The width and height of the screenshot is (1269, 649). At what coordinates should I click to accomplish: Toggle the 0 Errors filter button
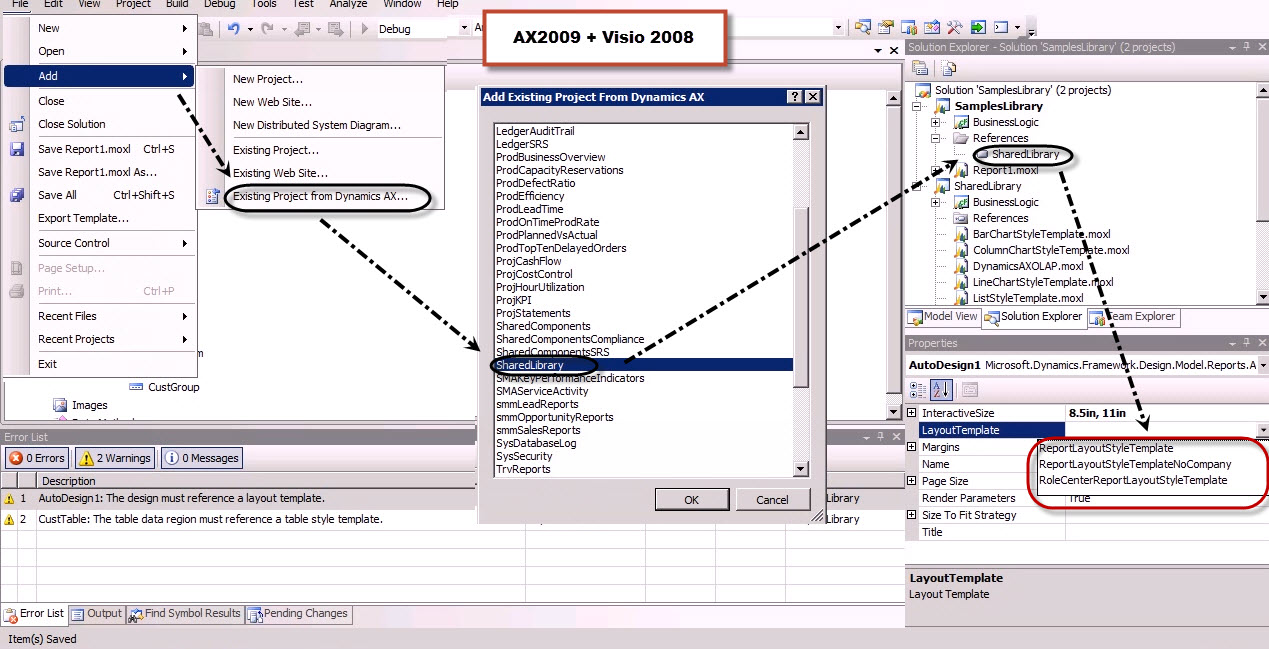point(38,458)
